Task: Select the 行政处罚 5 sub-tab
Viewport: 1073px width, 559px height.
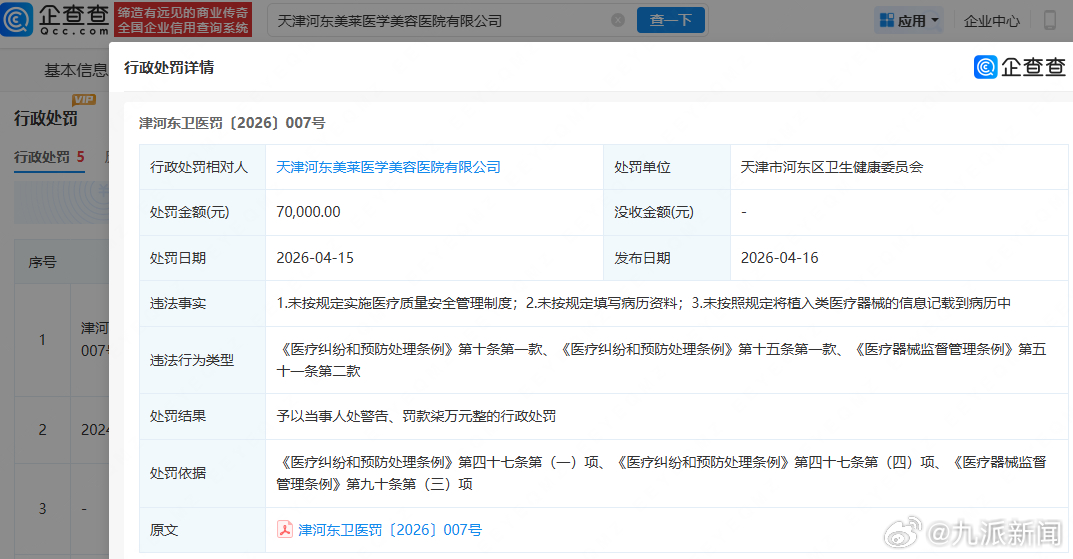Action: pos(49,157)
